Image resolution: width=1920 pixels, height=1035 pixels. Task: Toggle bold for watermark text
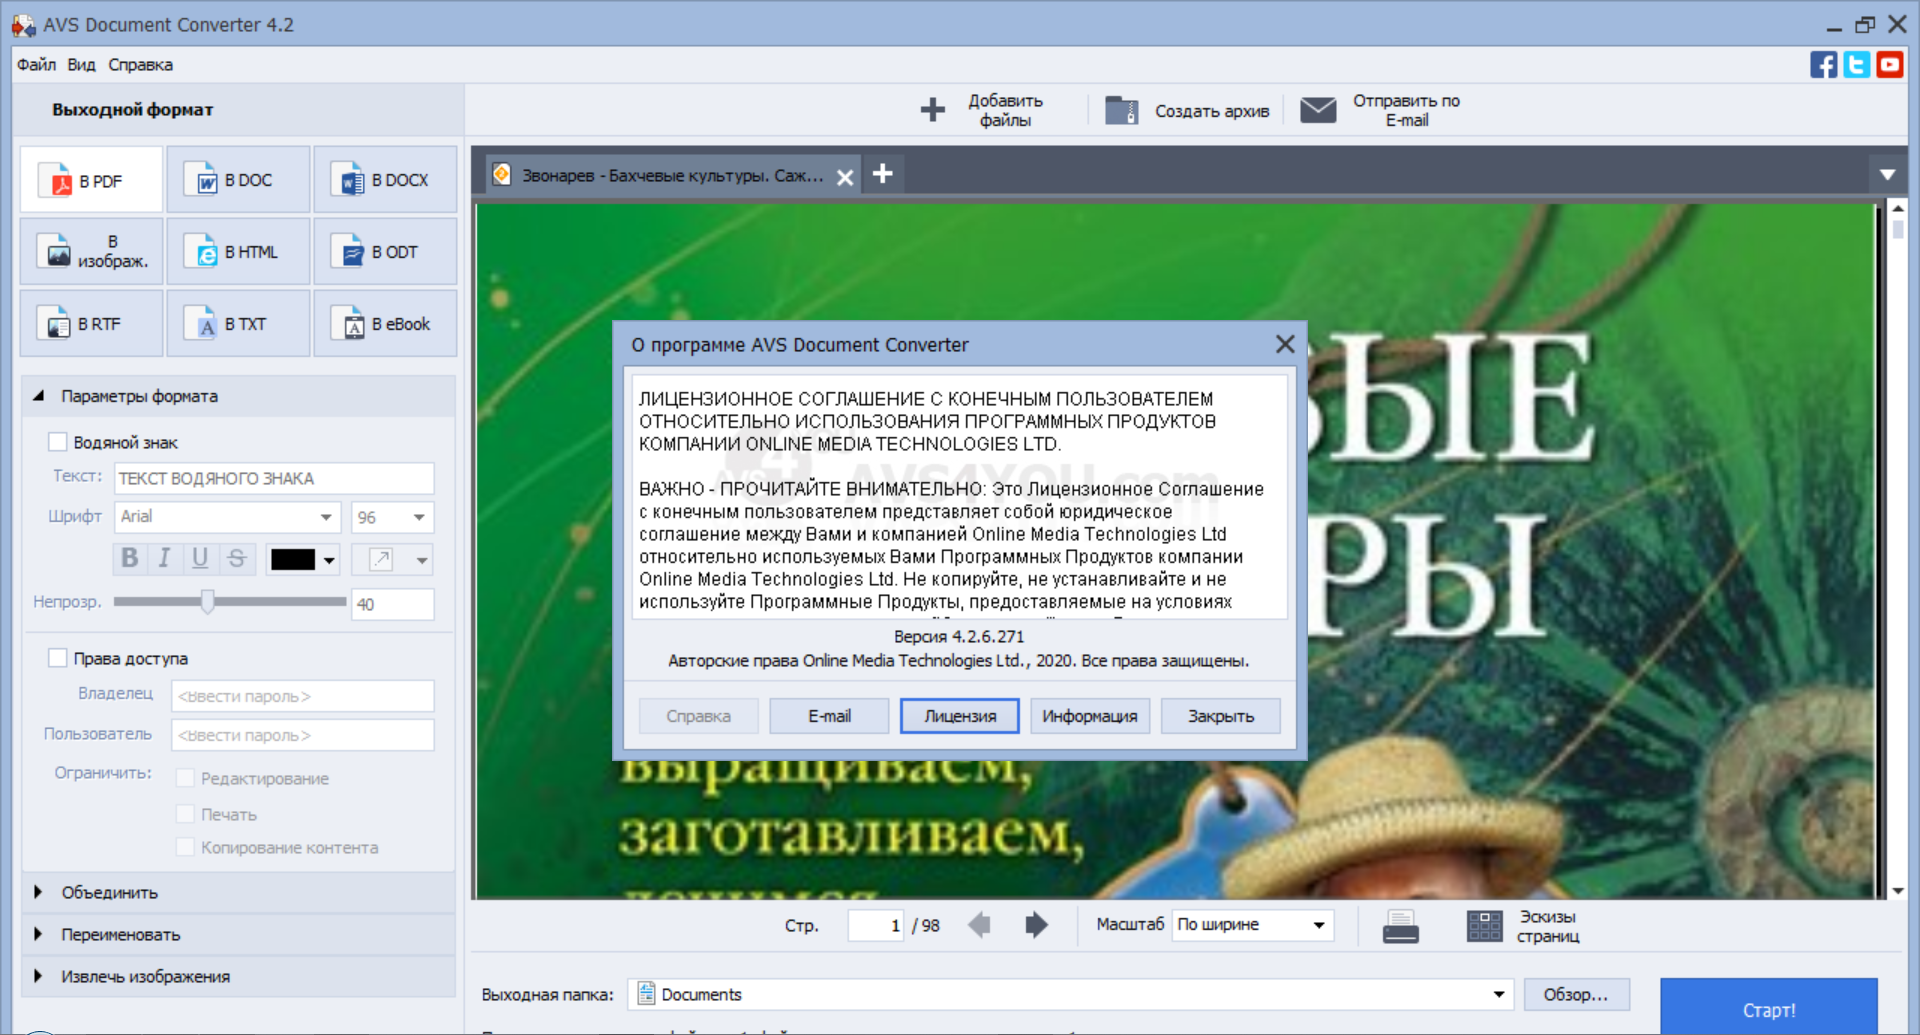pos(130,558)
